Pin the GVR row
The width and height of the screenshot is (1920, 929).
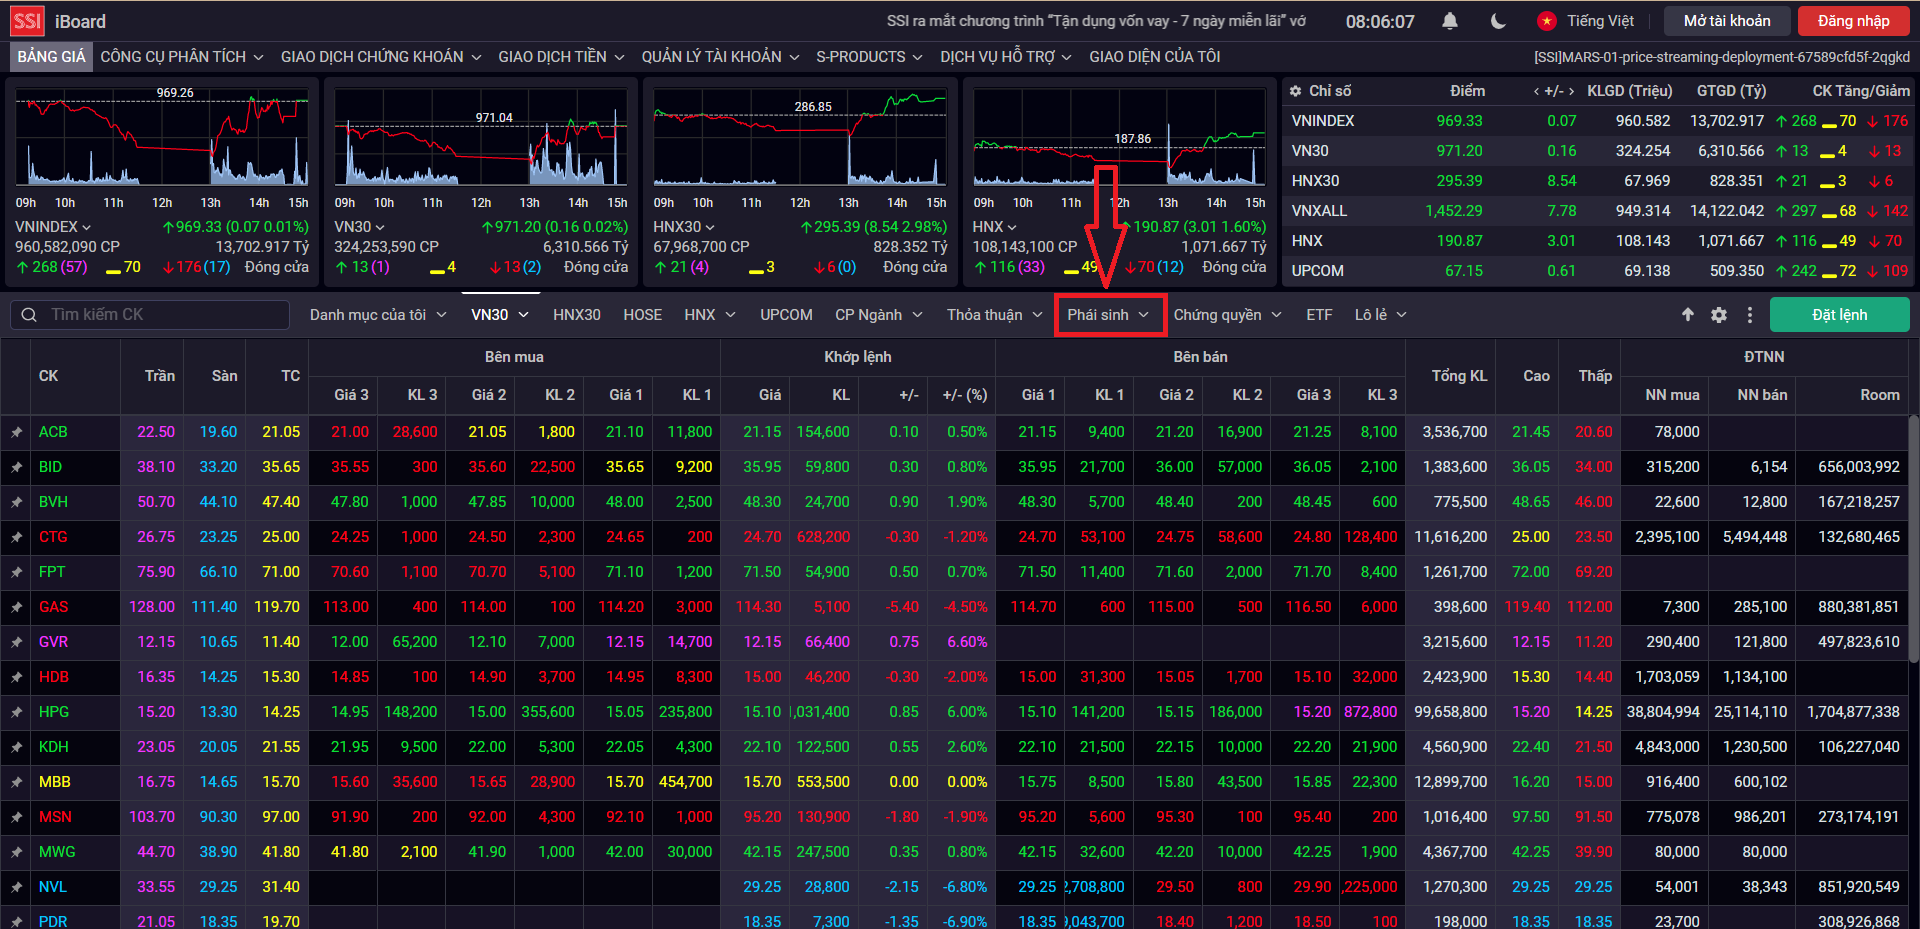click(16, 642)
